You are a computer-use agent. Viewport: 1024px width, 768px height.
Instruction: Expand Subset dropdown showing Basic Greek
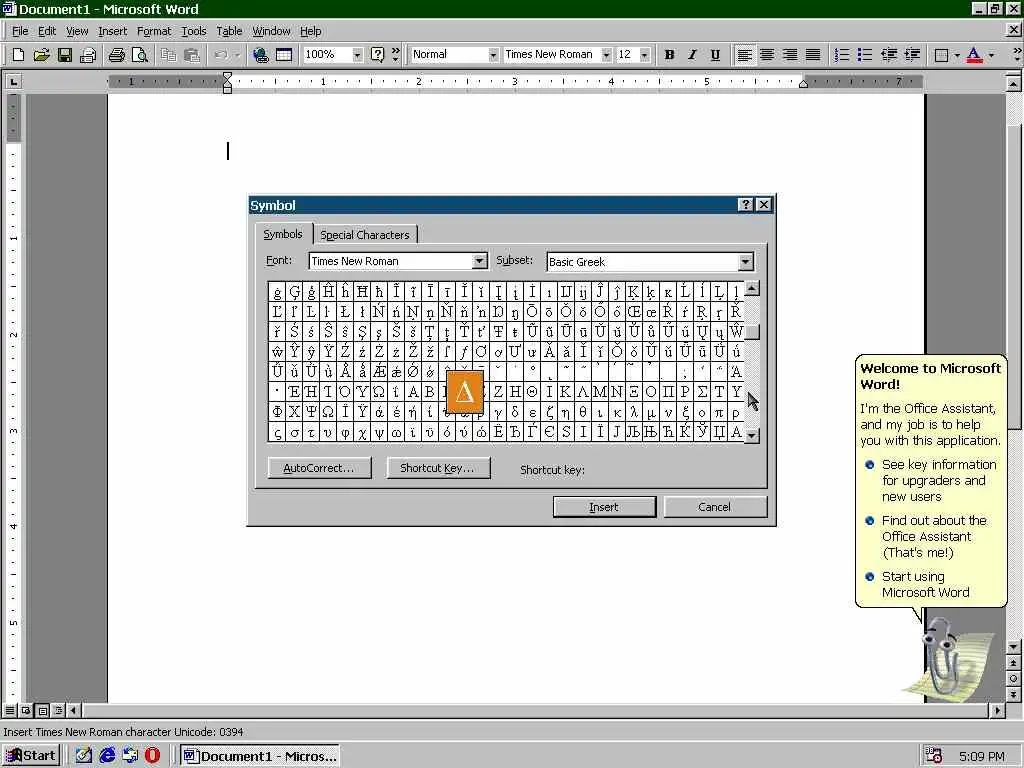point(745,262)
